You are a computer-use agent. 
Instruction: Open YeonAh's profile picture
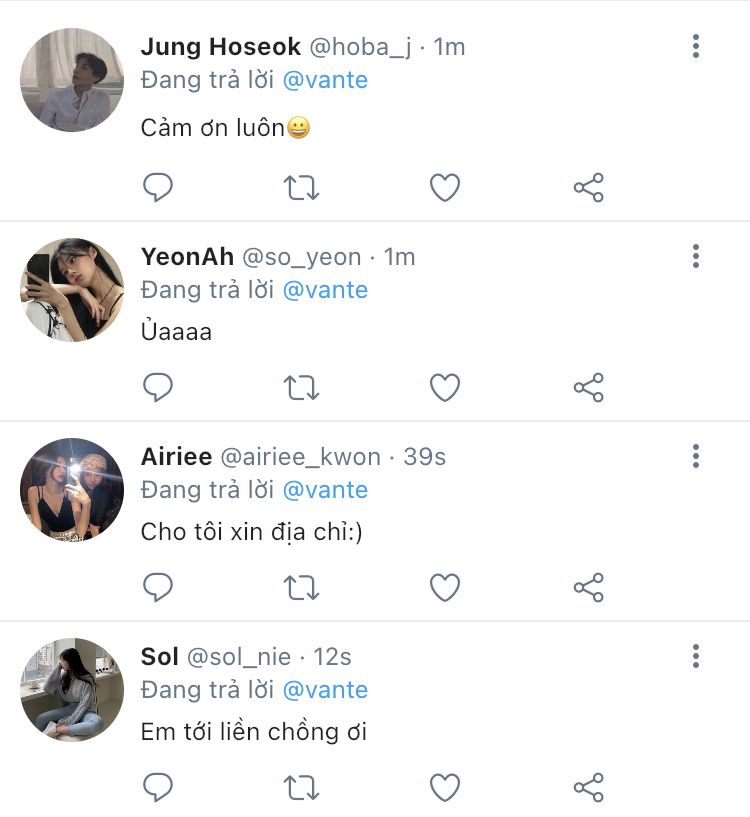[72, 289]
